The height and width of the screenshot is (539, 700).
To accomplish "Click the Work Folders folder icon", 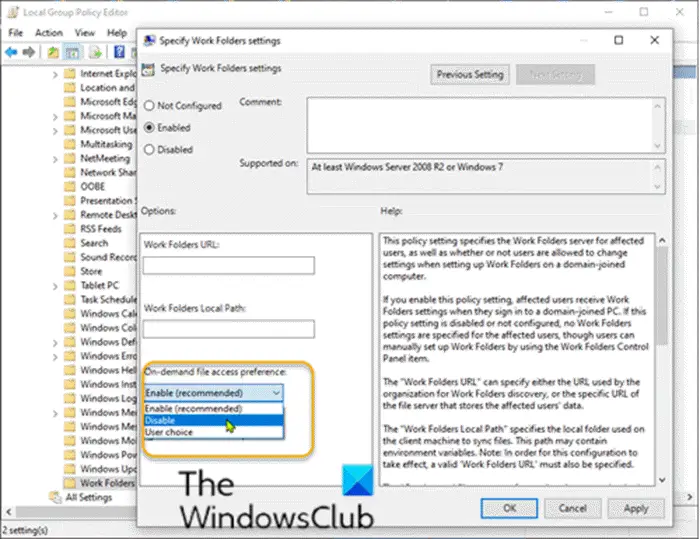I will click(x=70, y=483).
